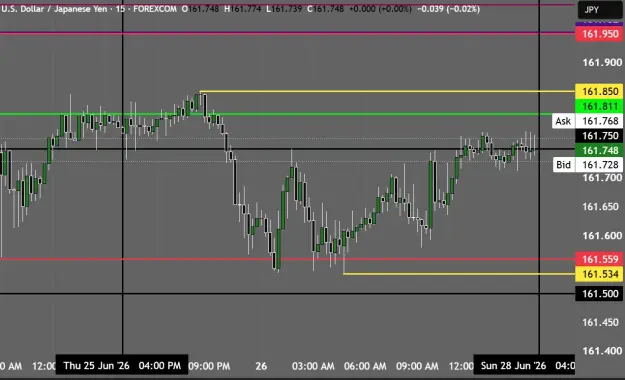
Task: Click the 161.400 price scale value
Action: pos(602,351)
